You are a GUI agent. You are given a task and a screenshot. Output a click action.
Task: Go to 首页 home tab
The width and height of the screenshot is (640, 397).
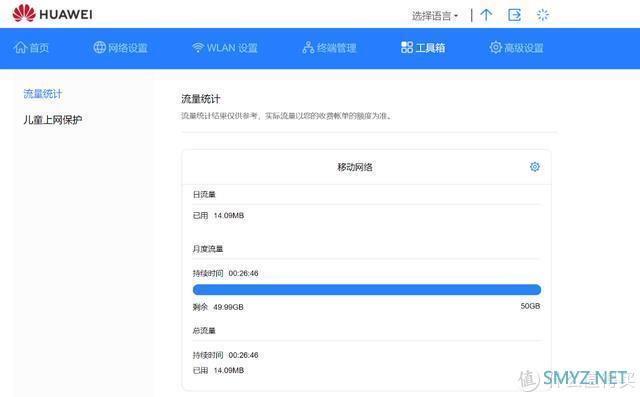pos(31,48)
